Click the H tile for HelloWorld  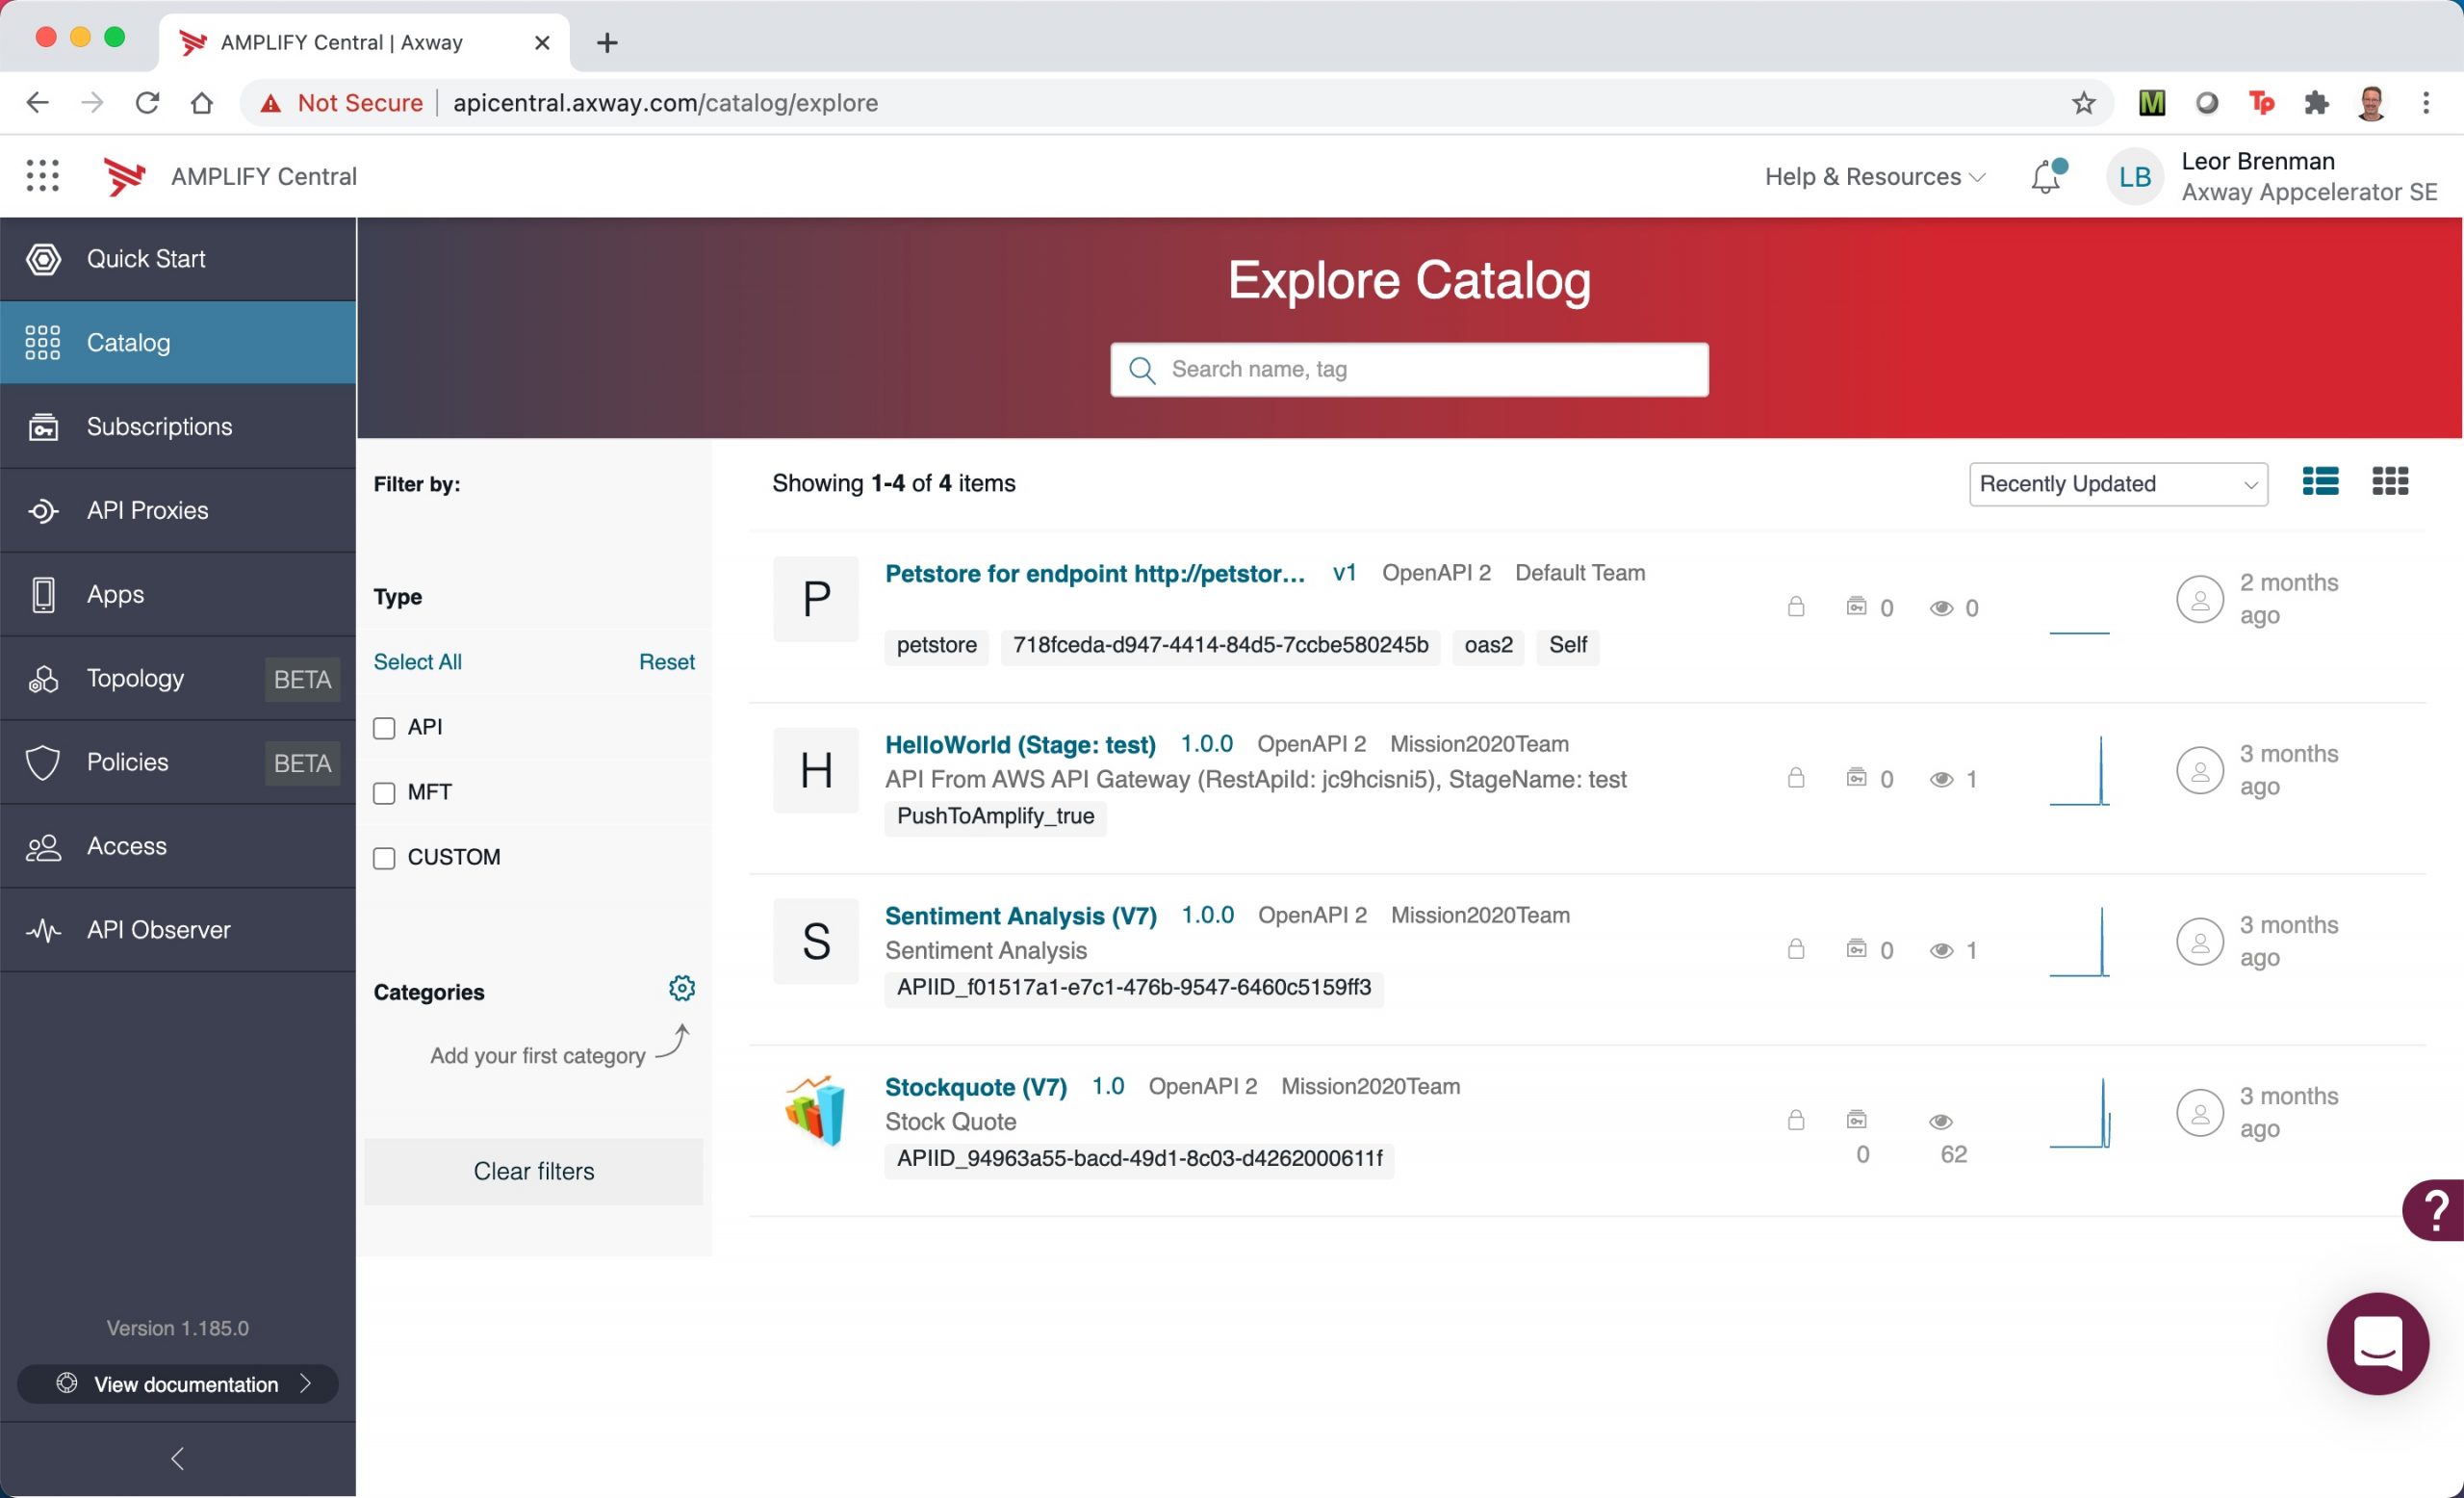[x=816, y=770]
